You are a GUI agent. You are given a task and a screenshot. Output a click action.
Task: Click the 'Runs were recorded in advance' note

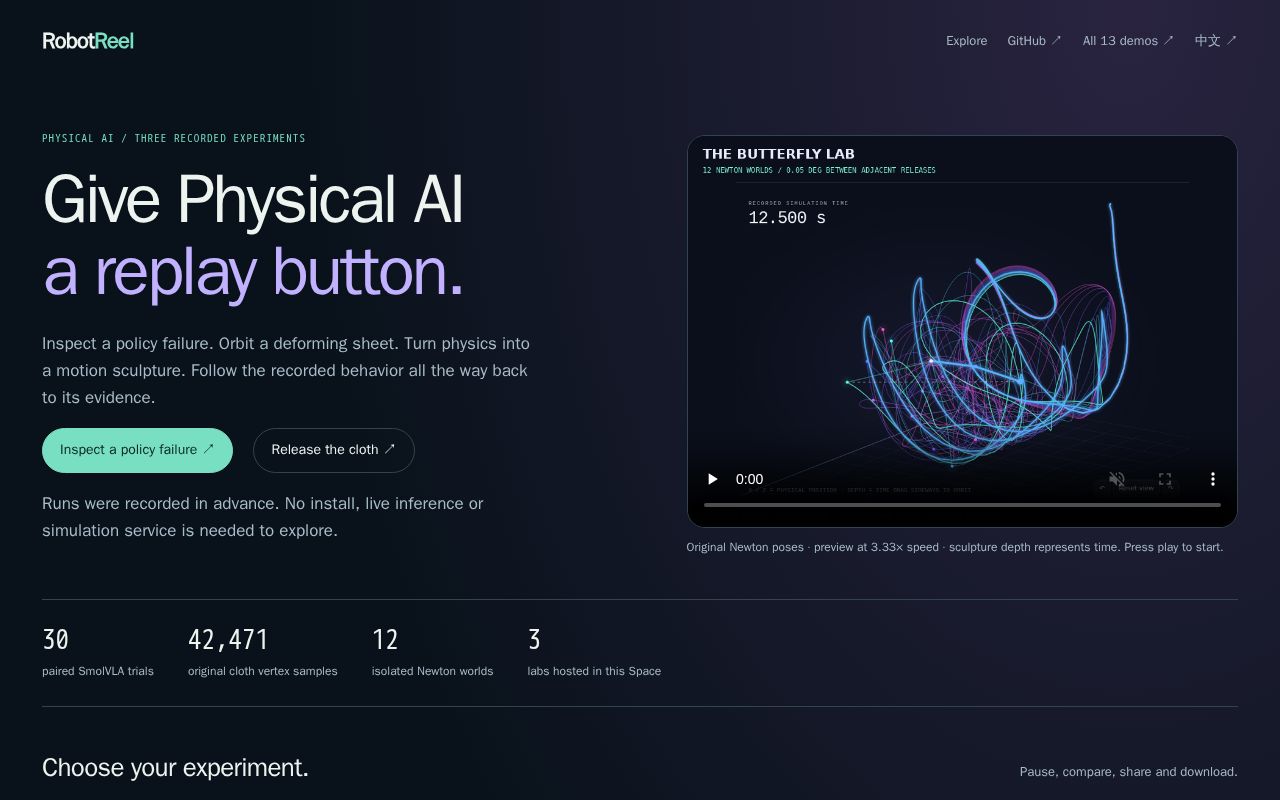point(263,517)
